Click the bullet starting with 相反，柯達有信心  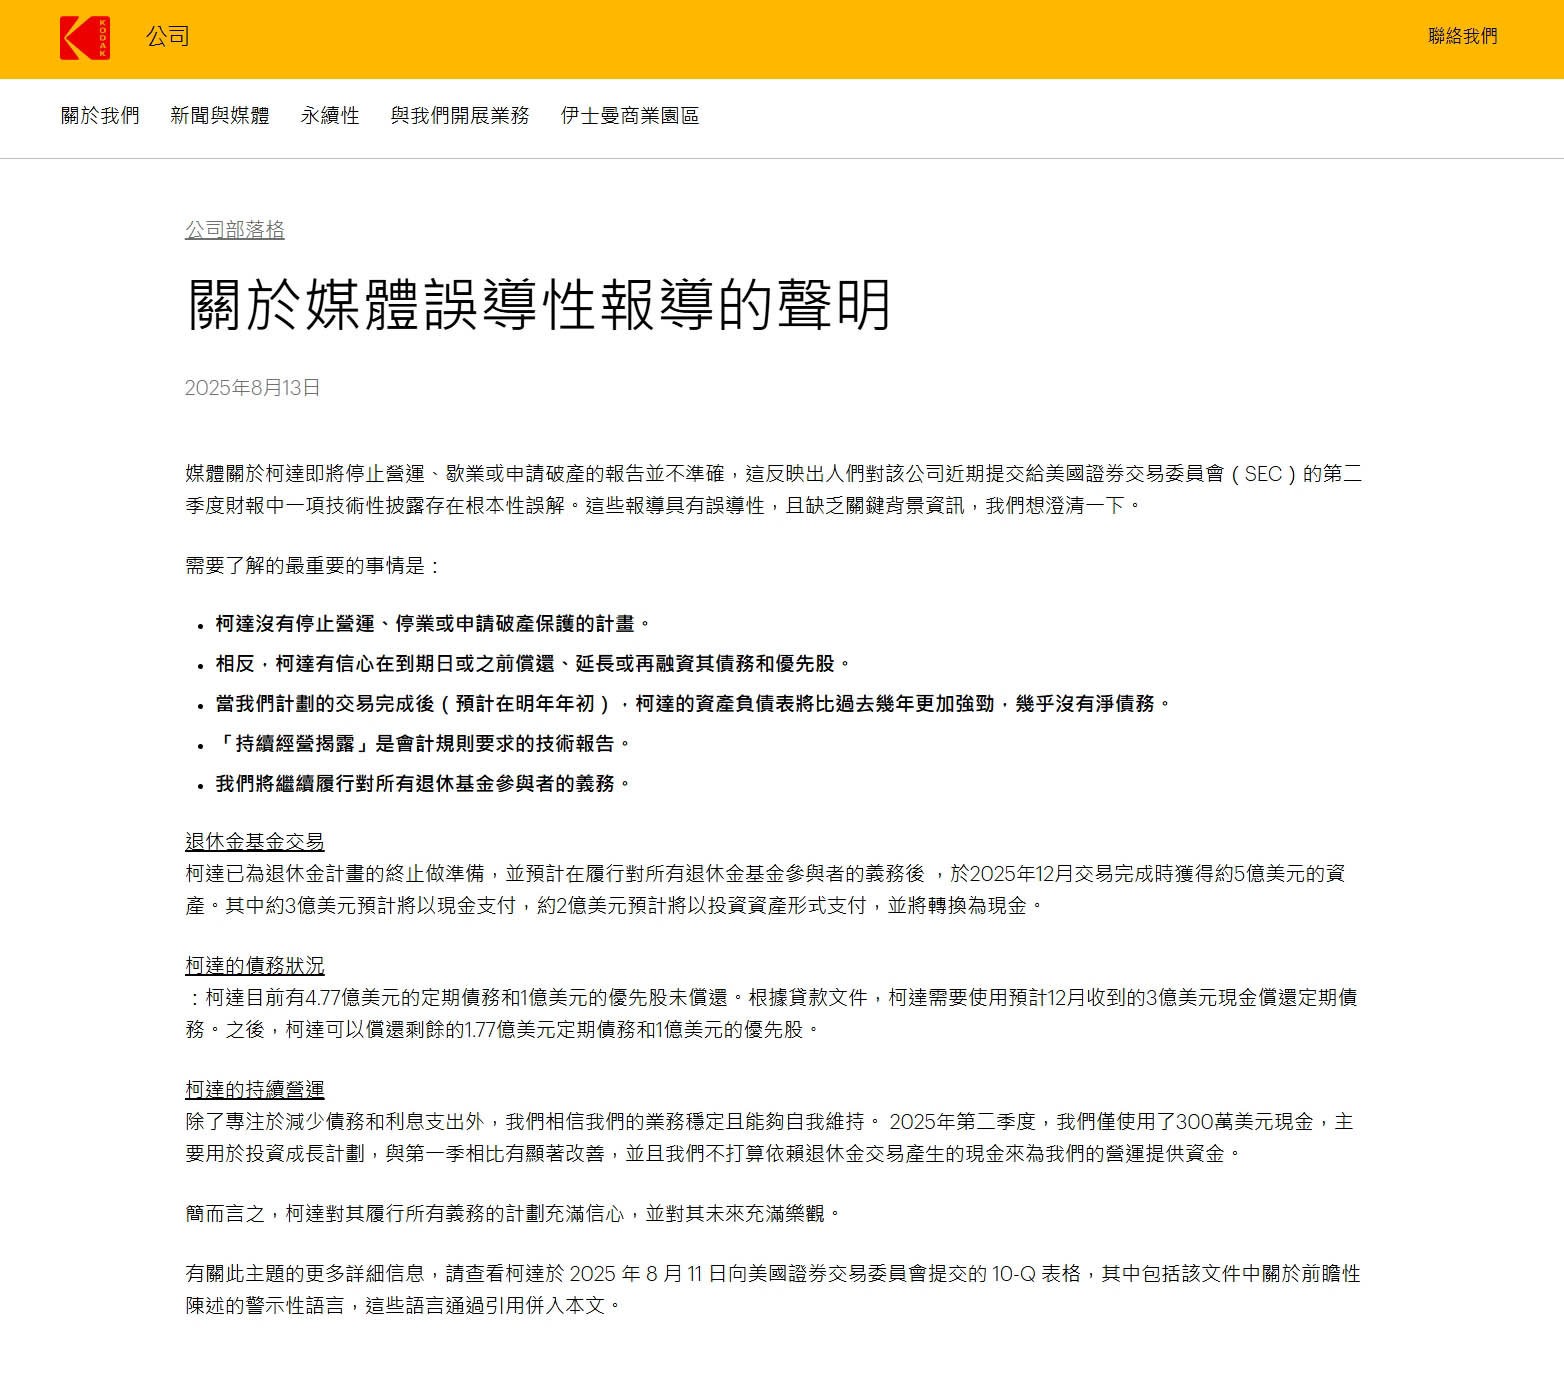click(x=533, y=664)
